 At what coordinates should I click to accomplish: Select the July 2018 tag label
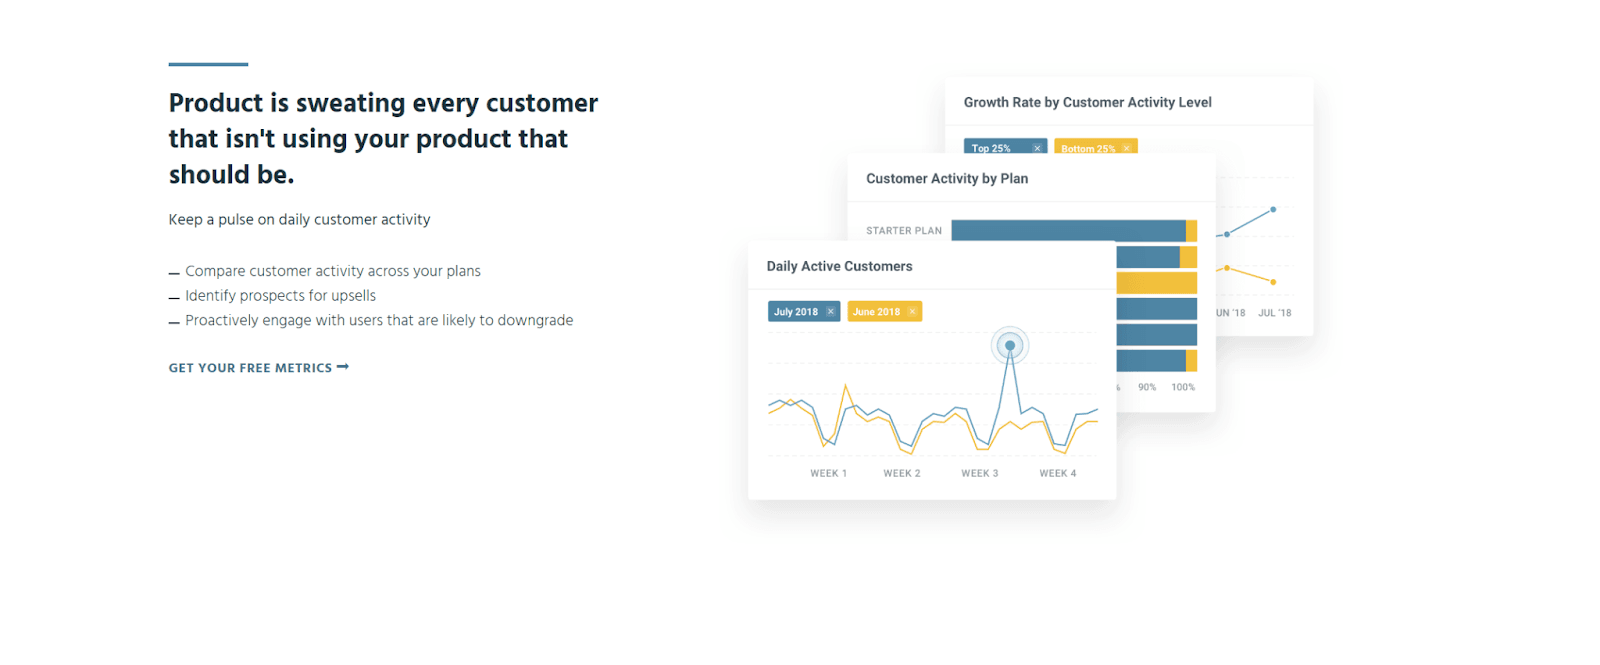(796, 312)
